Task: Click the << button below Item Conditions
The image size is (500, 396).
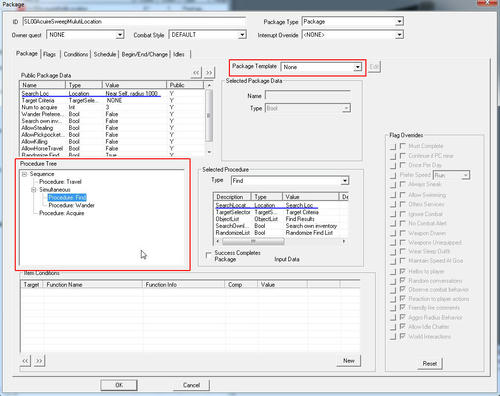Action: pos(25,361)
